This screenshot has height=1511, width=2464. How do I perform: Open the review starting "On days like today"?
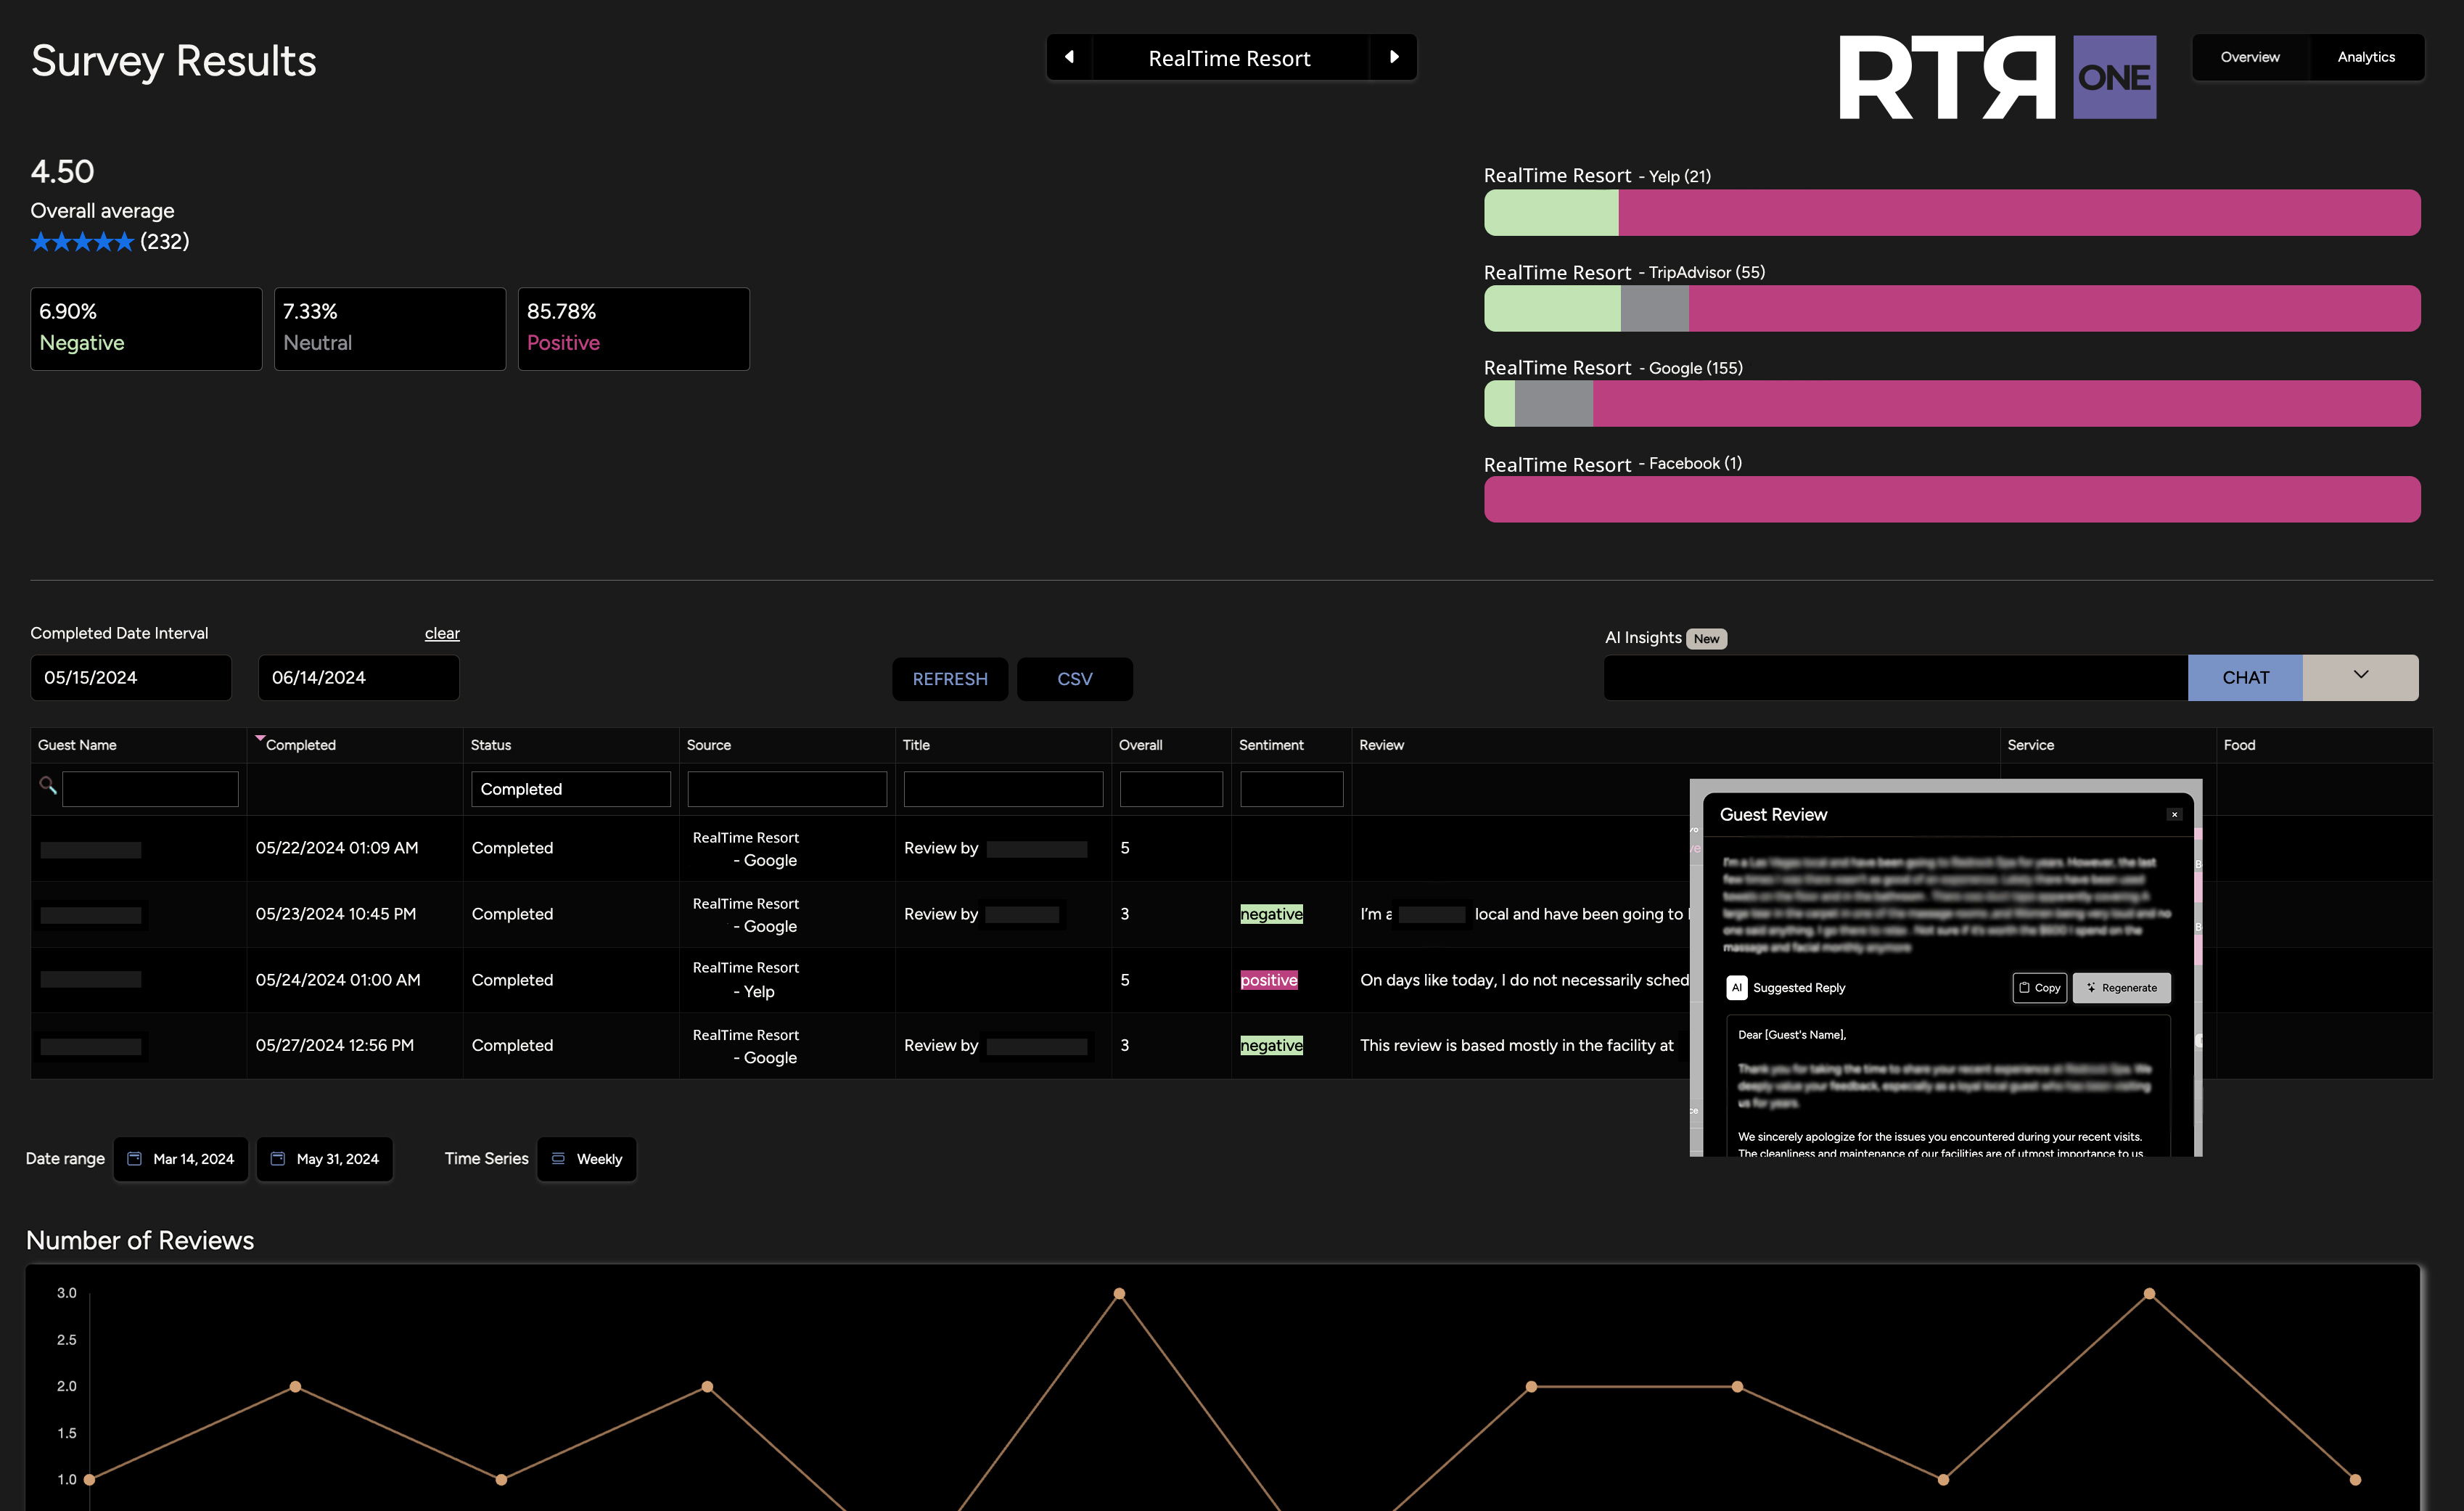click(1524, 980)
